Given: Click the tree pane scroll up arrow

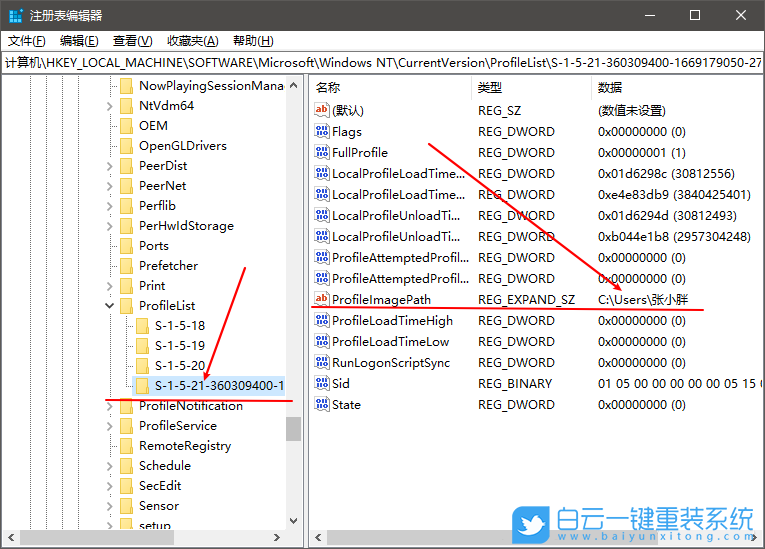Looking at the screenshot, I should coord(294,85).
